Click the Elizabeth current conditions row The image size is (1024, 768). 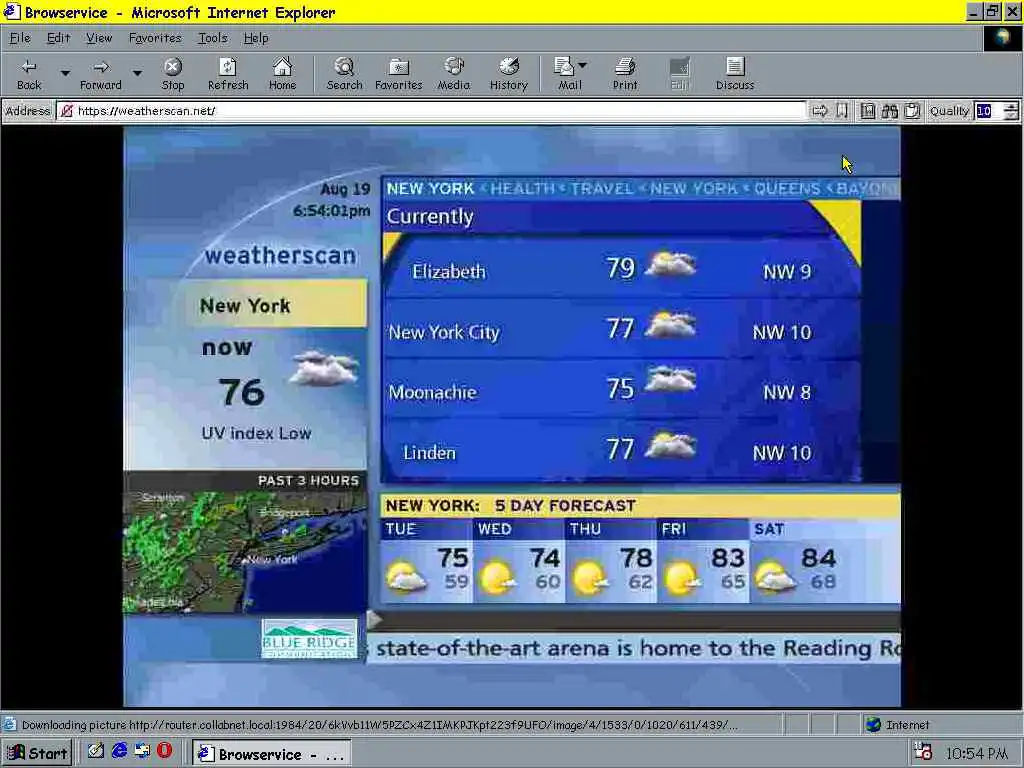click(x=622, y=268)
